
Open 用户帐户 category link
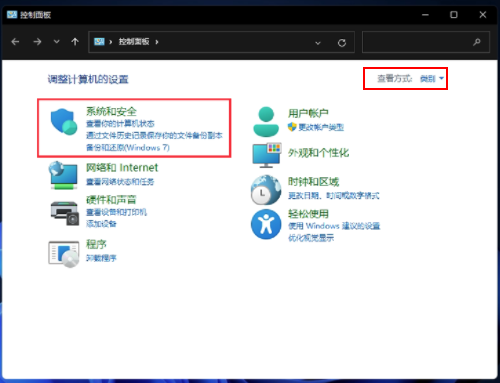(308, 113)
